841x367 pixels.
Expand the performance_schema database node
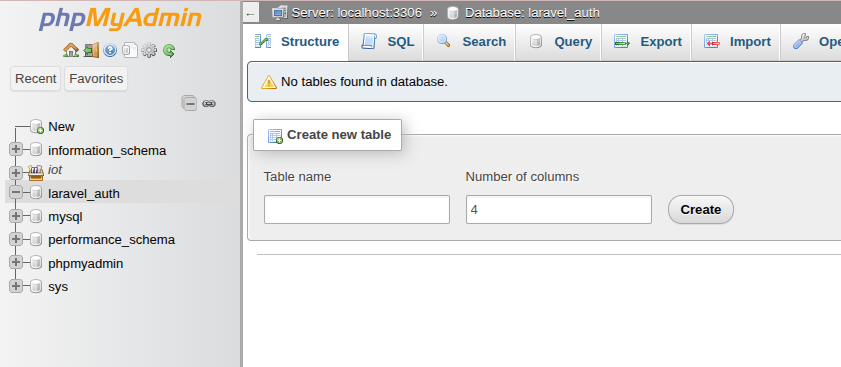[x=16, y=239]
